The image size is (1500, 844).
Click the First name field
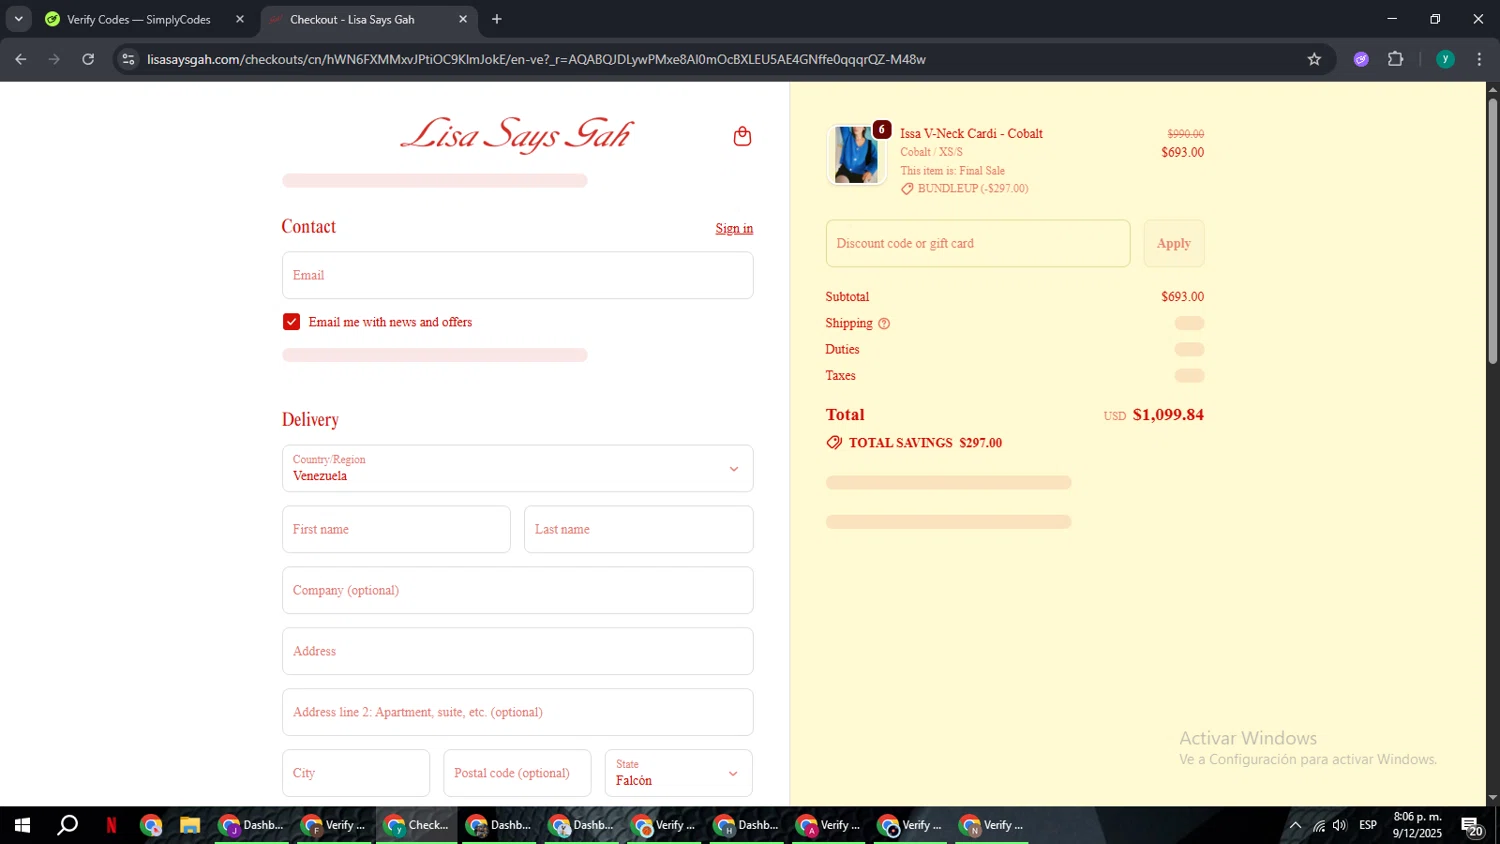[396, 529]
